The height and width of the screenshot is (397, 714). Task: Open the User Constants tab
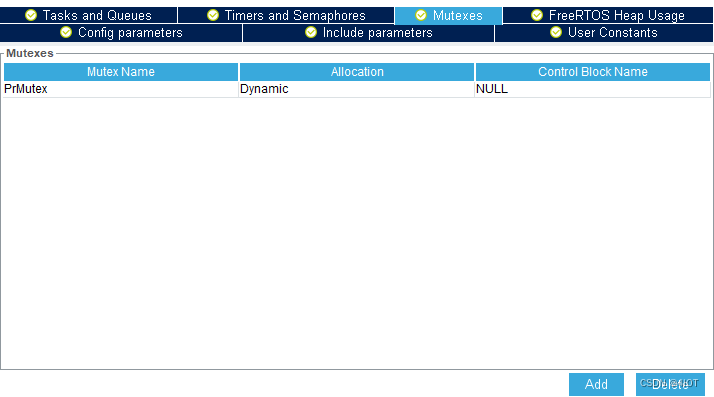pyautogui.click(x=604, y=33)
